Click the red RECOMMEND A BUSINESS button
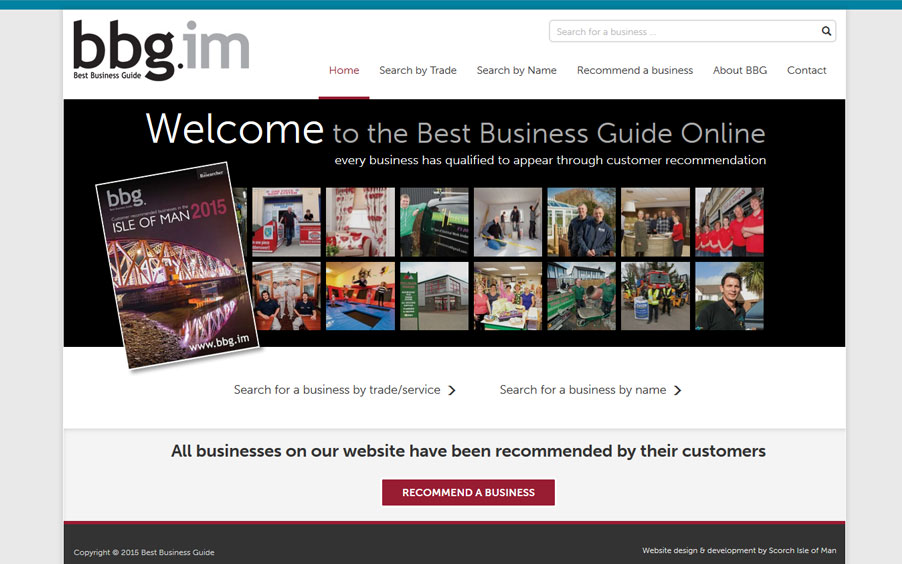This screenshot has width=902, height=564. 468,493
